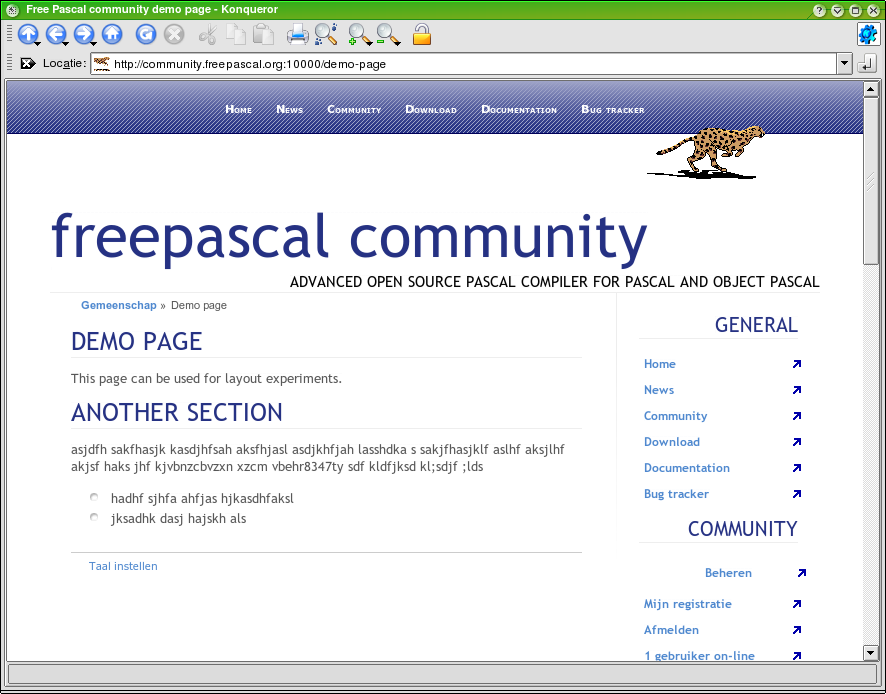Select the 'hadhf sjhfa ahfjas' radio bullet
The width and height of the screenshot is (886, 694).
pyautogui.click(x=94, y=497)
